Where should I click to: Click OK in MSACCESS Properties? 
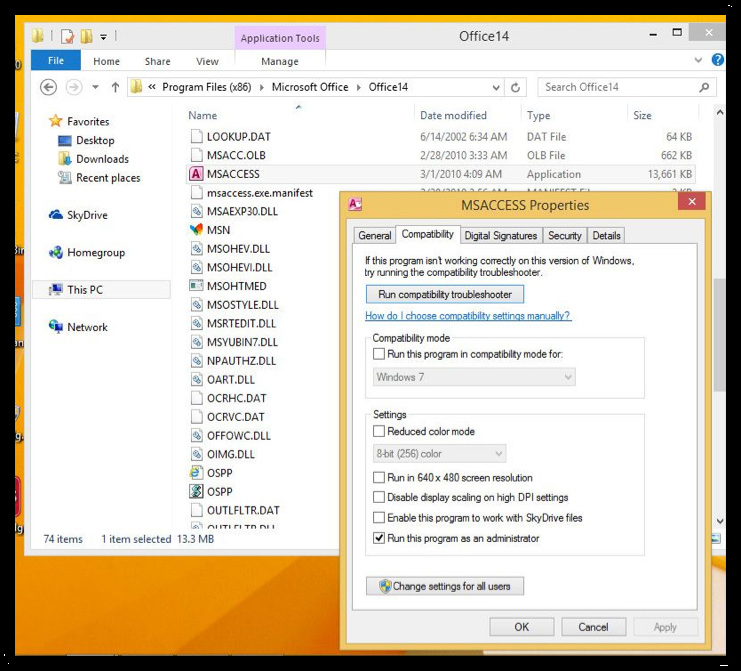pos(522,627)
